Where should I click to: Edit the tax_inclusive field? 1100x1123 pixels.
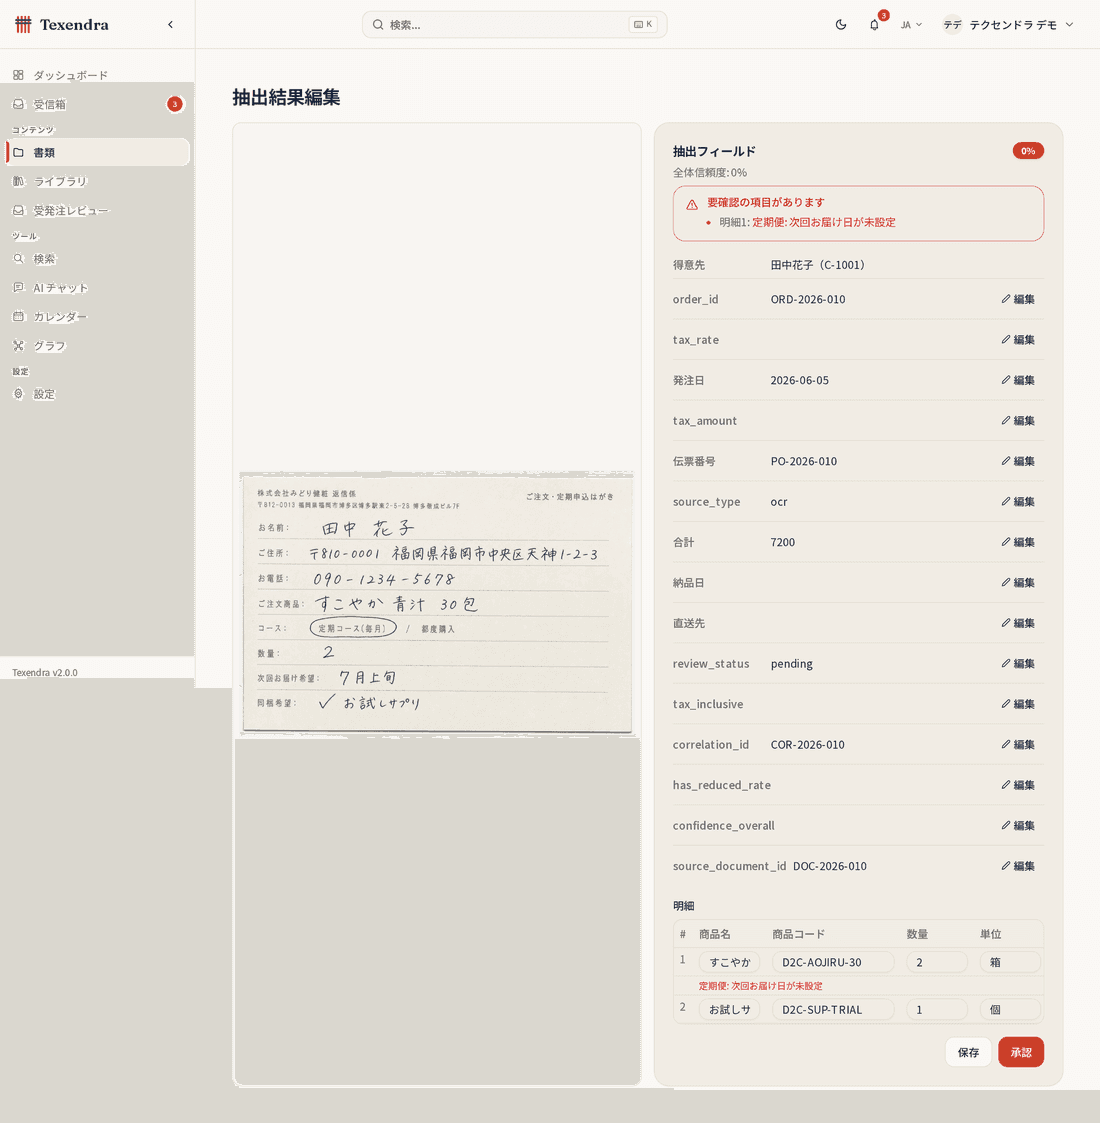click(1018, 704)
